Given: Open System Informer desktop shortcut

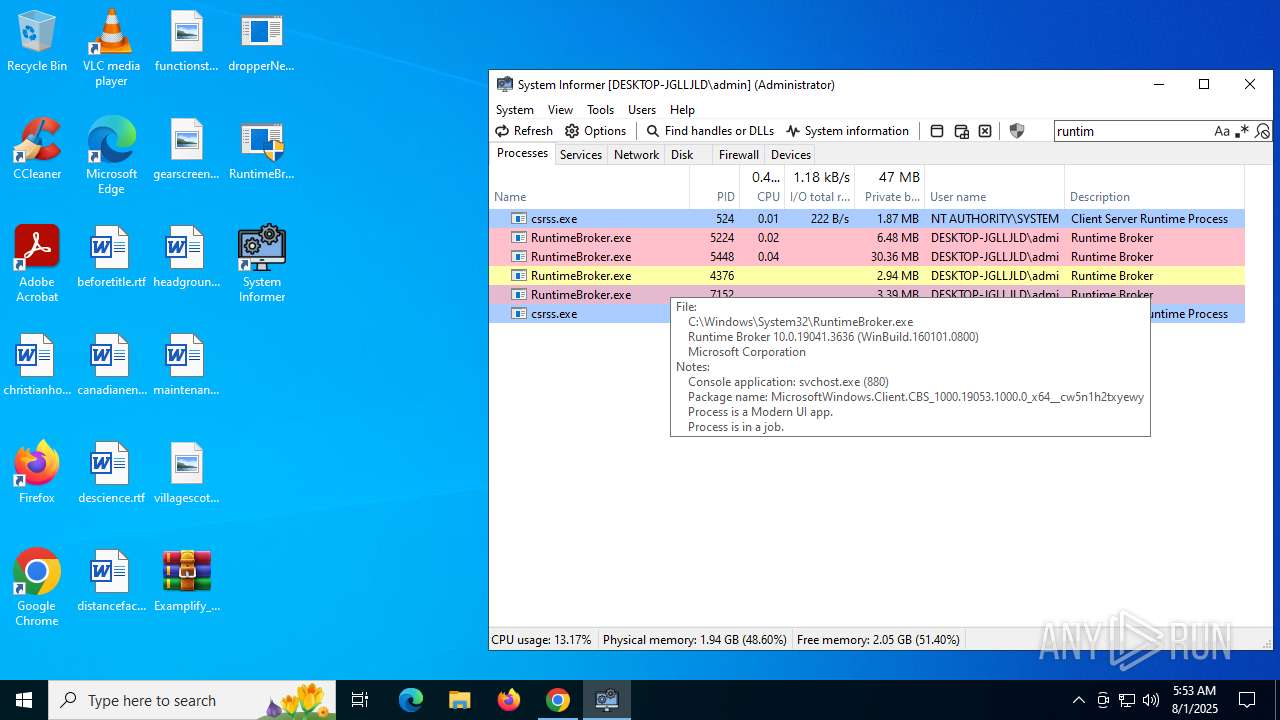Looking at the screenshot, I should (262, 263).
